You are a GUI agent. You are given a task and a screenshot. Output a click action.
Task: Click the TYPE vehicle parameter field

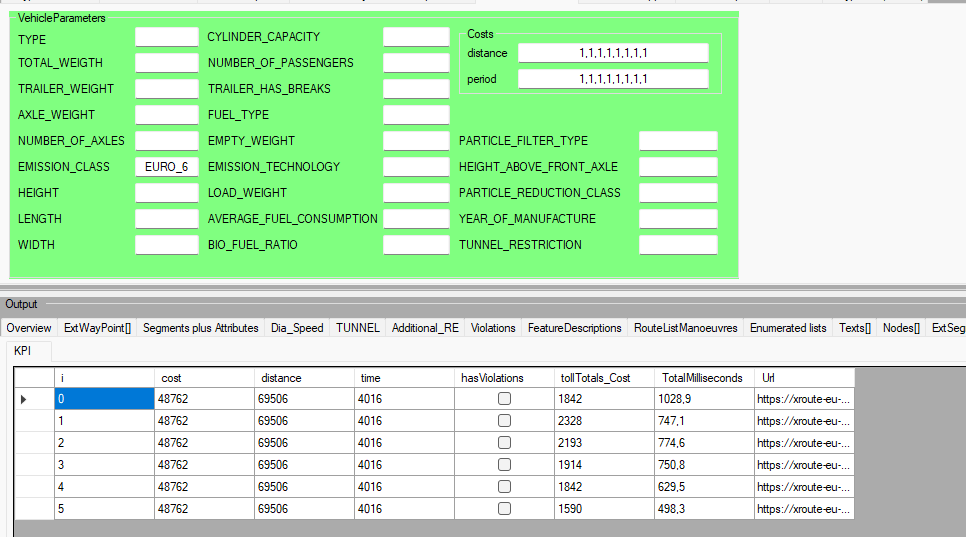(167, 37)
